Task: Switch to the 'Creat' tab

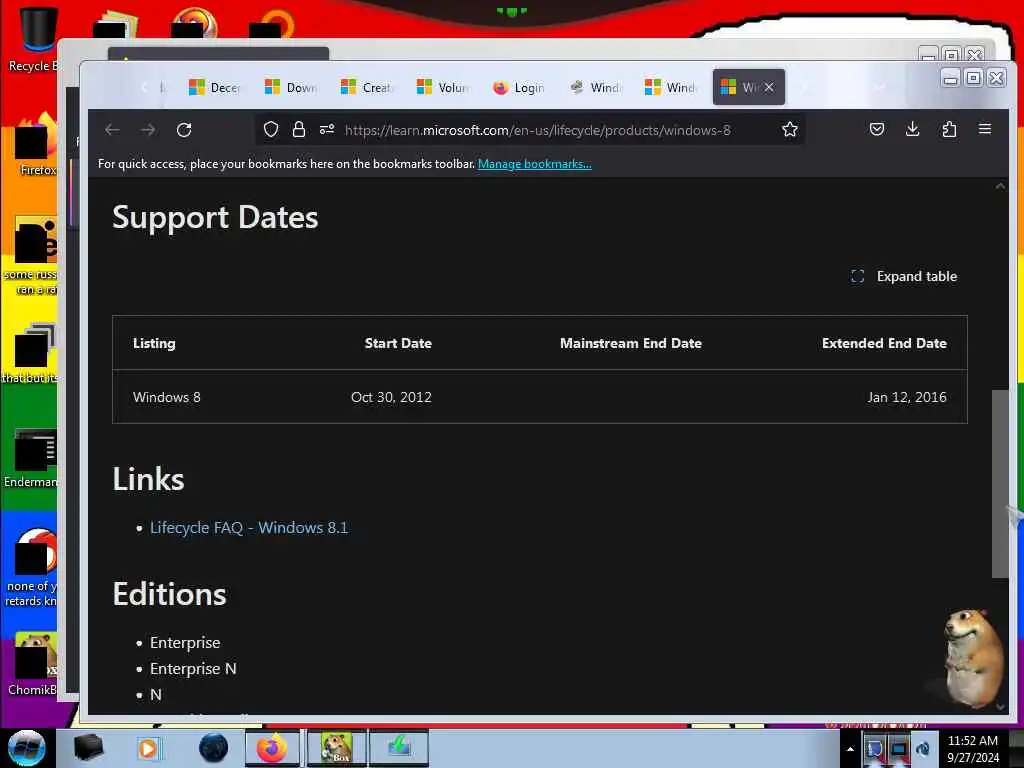Action: [366, 87]
